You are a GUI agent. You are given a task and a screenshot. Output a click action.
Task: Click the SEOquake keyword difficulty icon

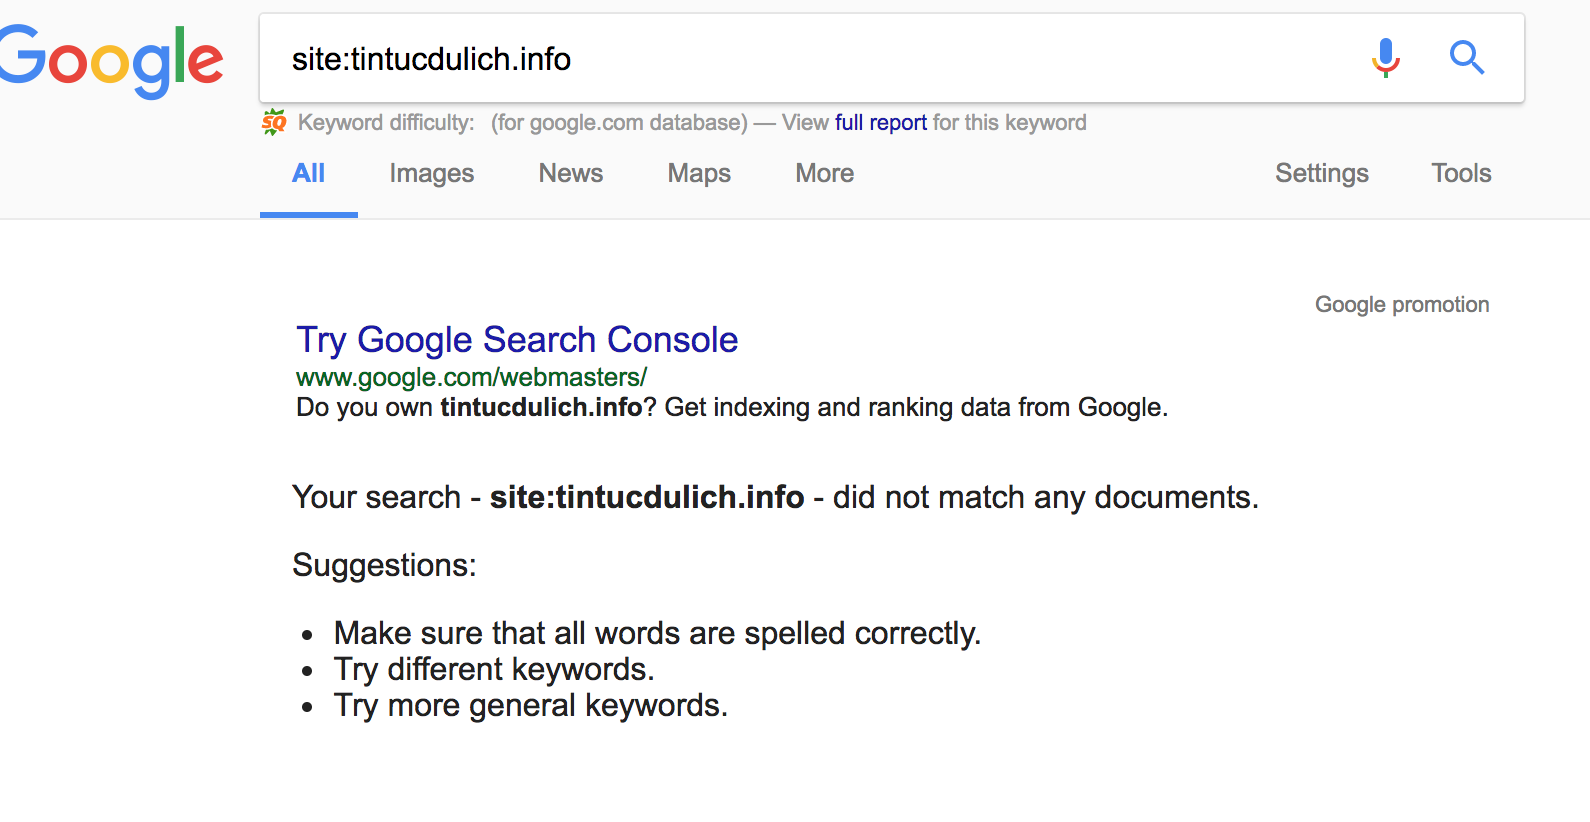pyautogui.click(x=274, y=123)
